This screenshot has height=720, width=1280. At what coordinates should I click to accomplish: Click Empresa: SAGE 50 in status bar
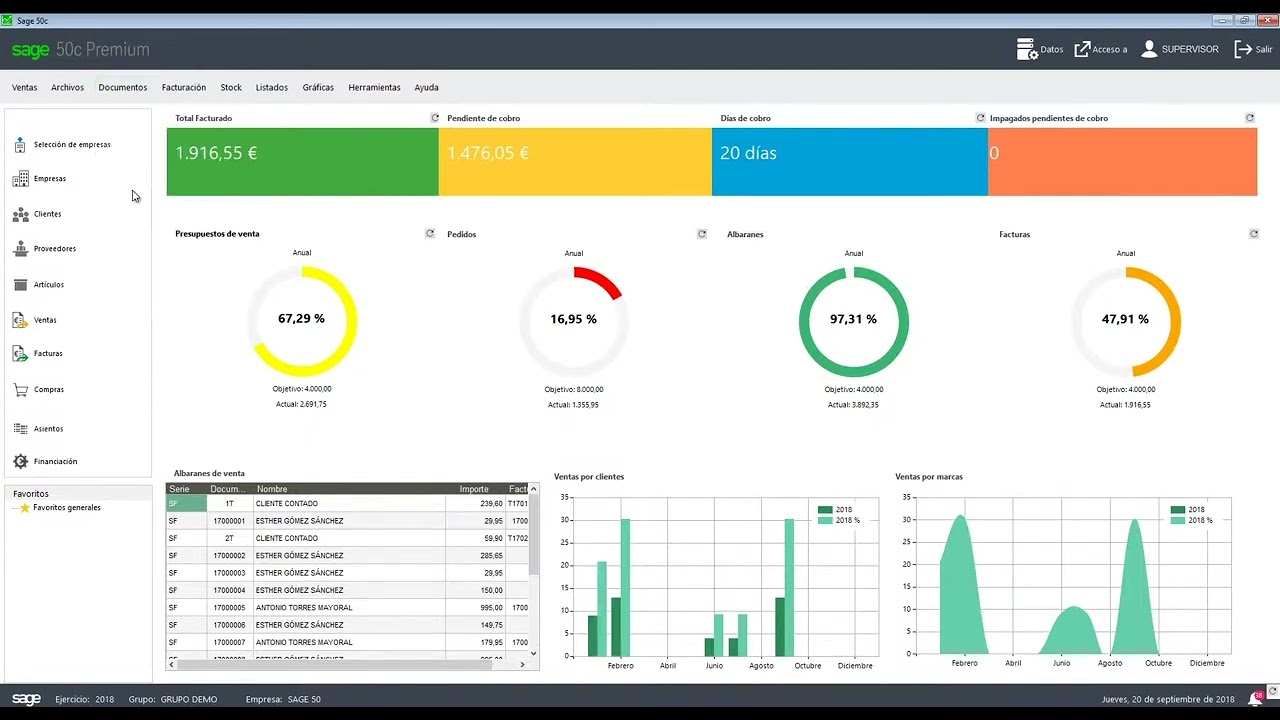pyautogui.click(x=283, y=699)
